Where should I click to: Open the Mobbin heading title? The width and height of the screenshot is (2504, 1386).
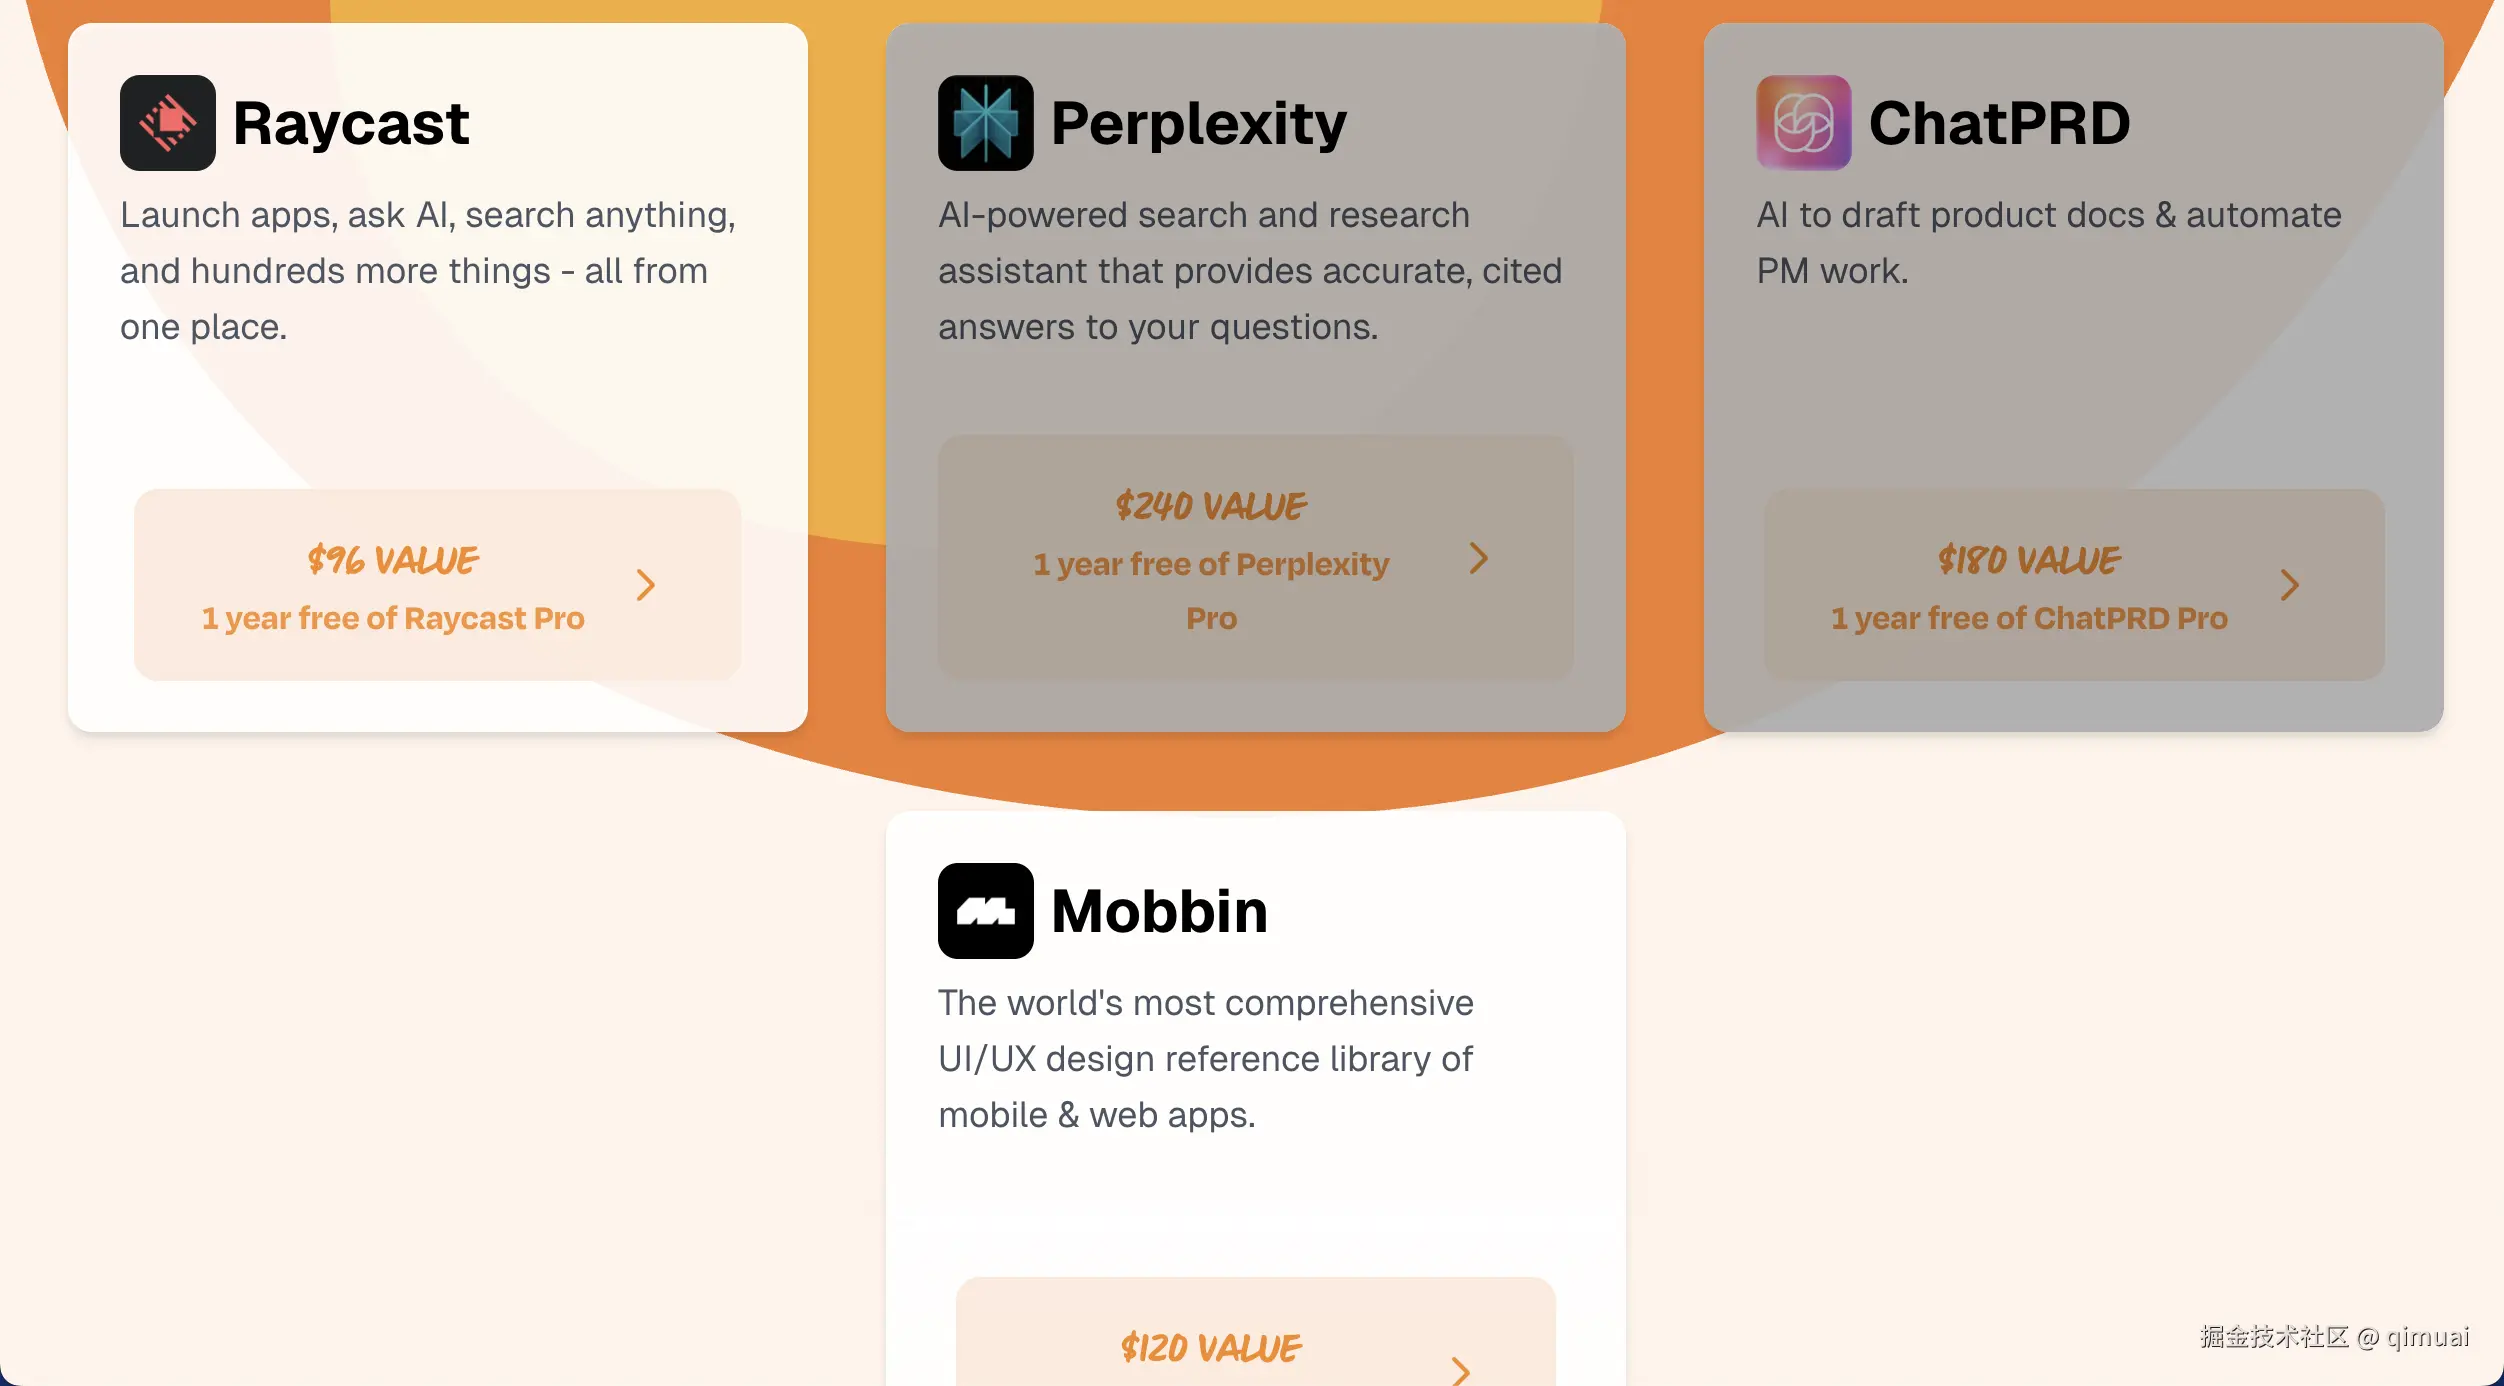point(1159,911)
